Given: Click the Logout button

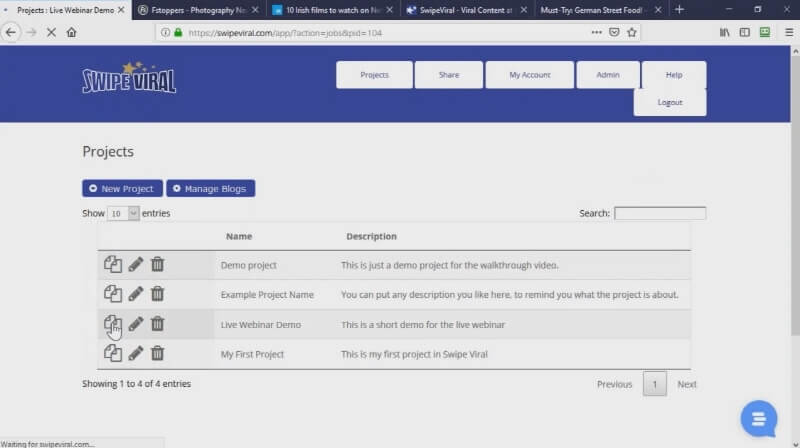Looking at the screenshot, I should 670,102.
